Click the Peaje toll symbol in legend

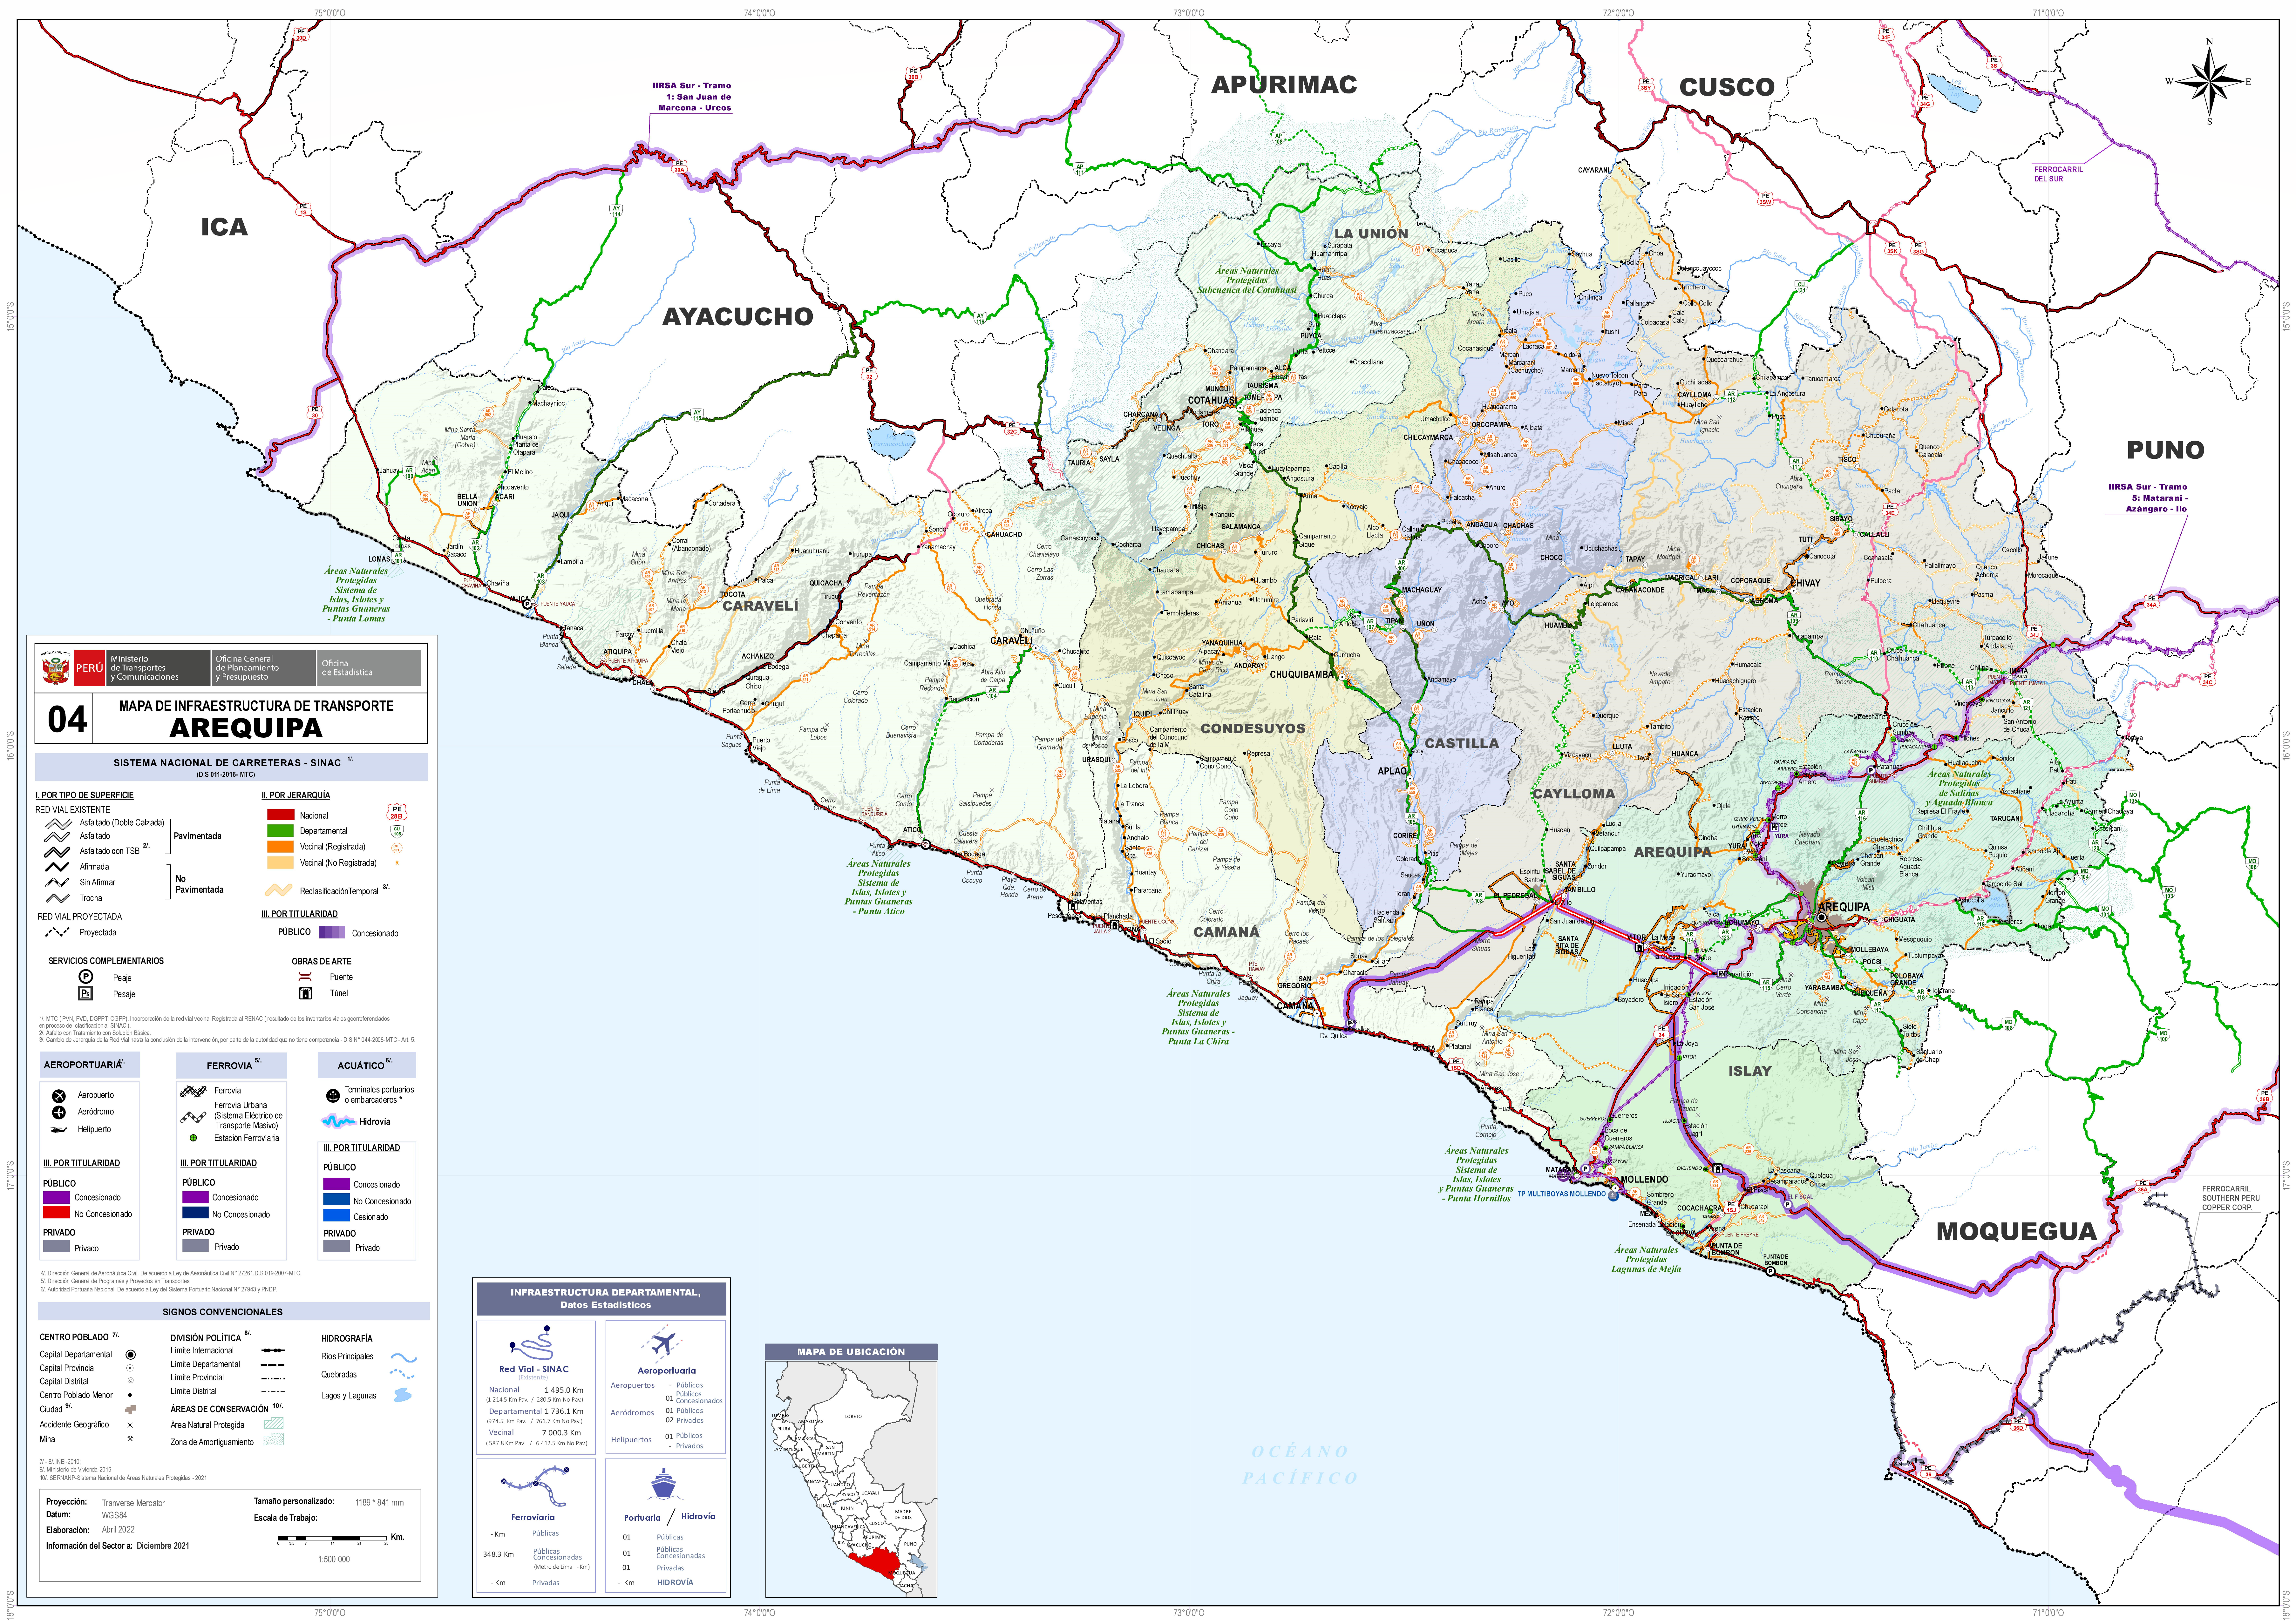pos(86,977)
